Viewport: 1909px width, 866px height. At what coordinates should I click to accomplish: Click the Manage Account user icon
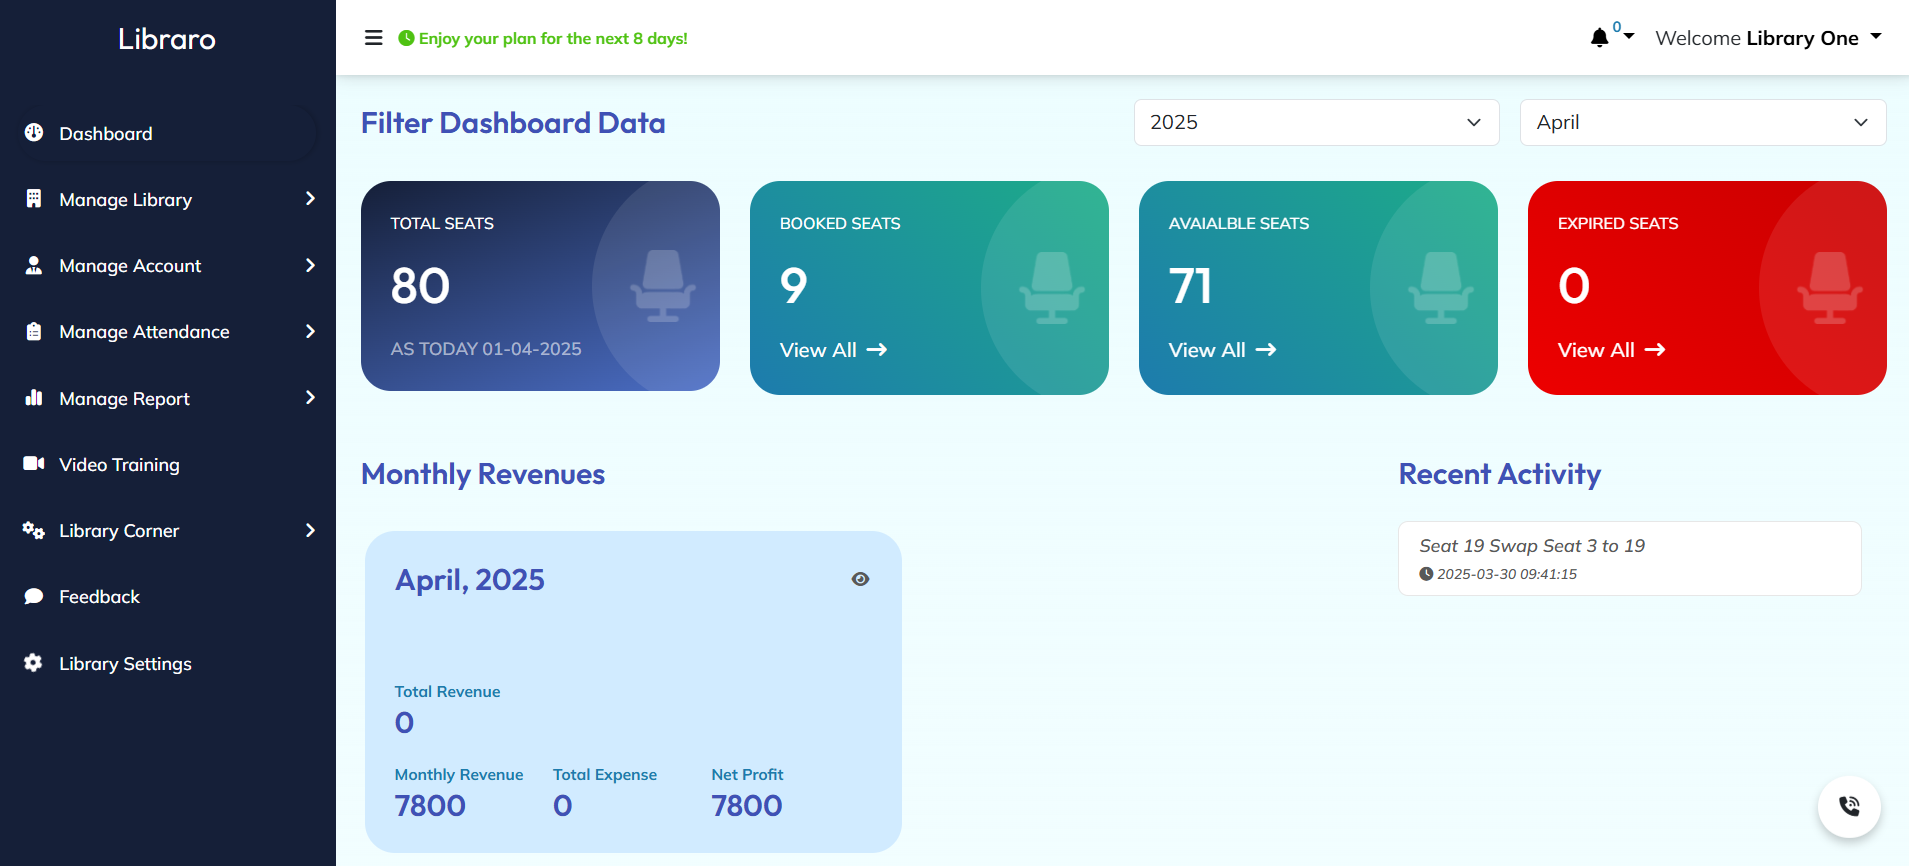(34, 265)
